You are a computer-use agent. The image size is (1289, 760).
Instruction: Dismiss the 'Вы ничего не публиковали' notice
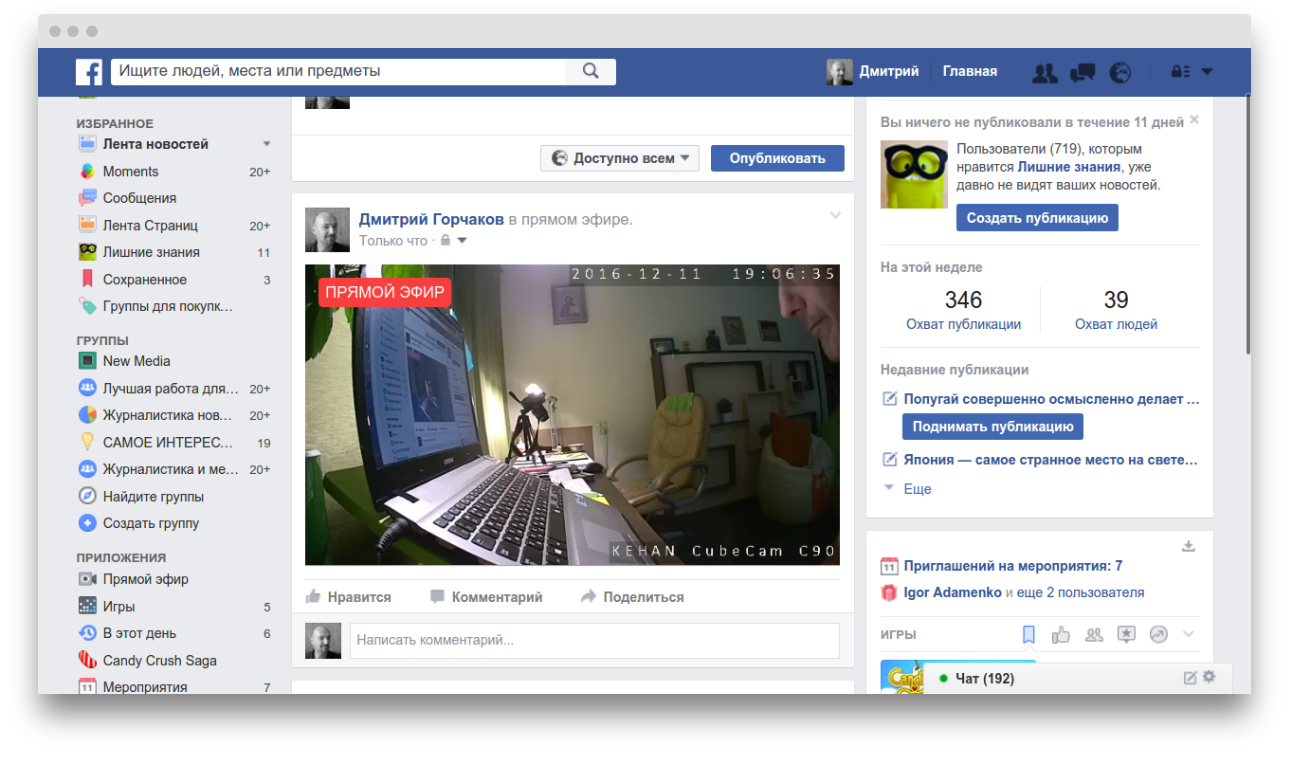click(x=1194, y=120)
